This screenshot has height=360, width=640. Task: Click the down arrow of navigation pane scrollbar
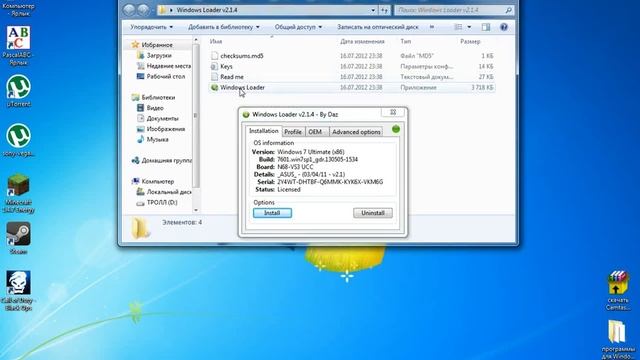[196, 210]
